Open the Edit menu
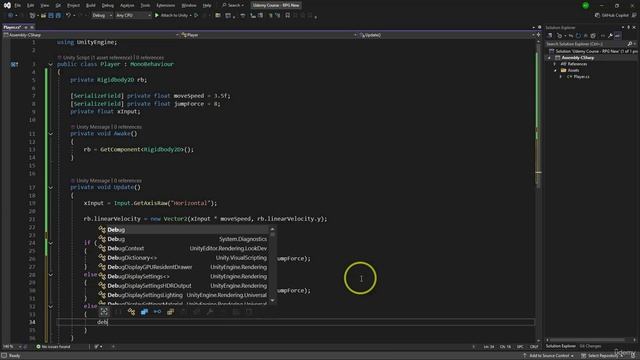640x360 pixels. coord(31,5)
